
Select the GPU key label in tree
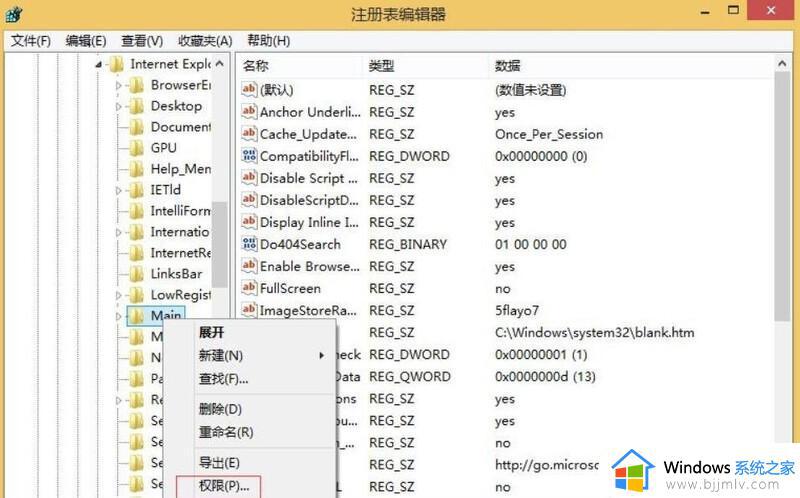pyautogui.click(x=164, y=148)
